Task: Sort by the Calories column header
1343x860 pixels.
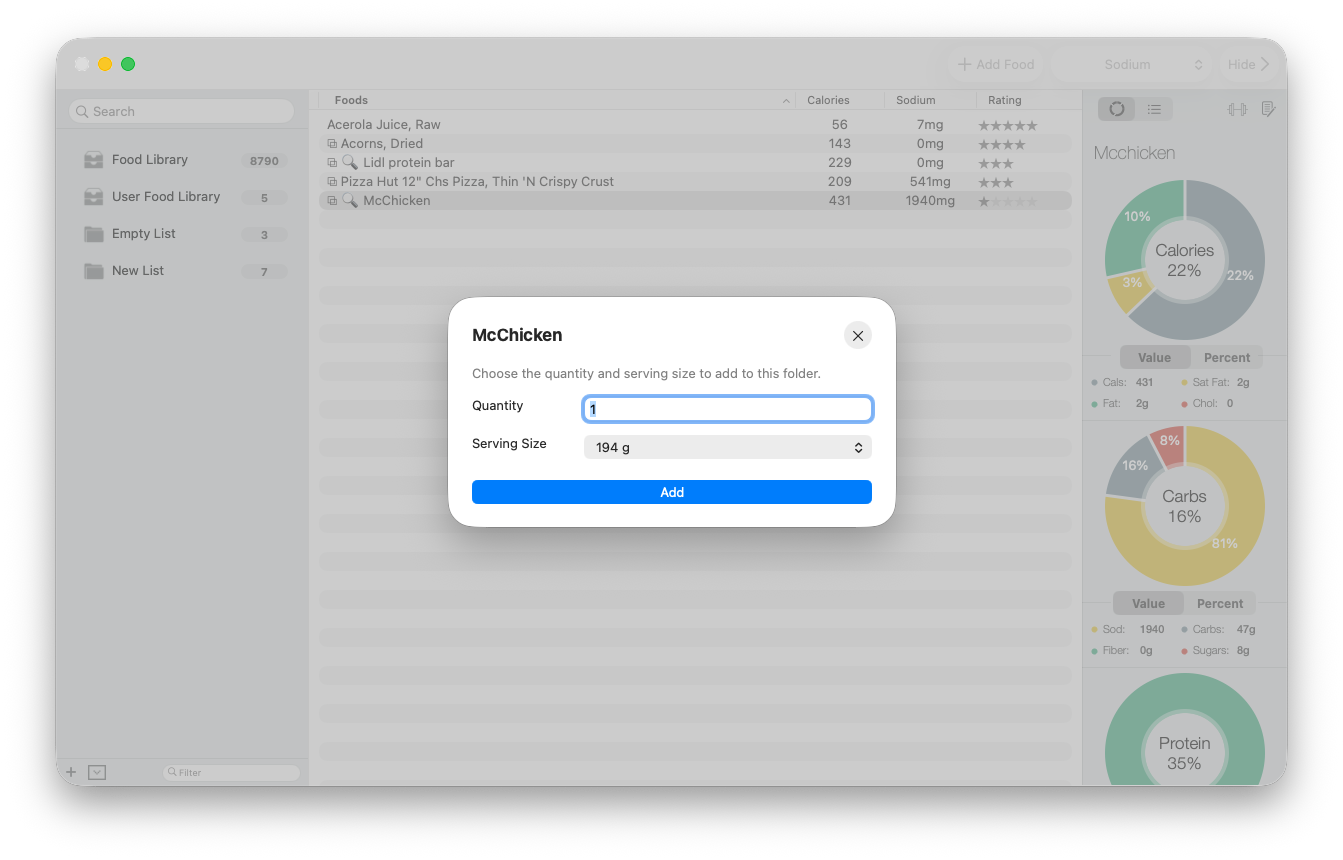Action: pos(840,100)
